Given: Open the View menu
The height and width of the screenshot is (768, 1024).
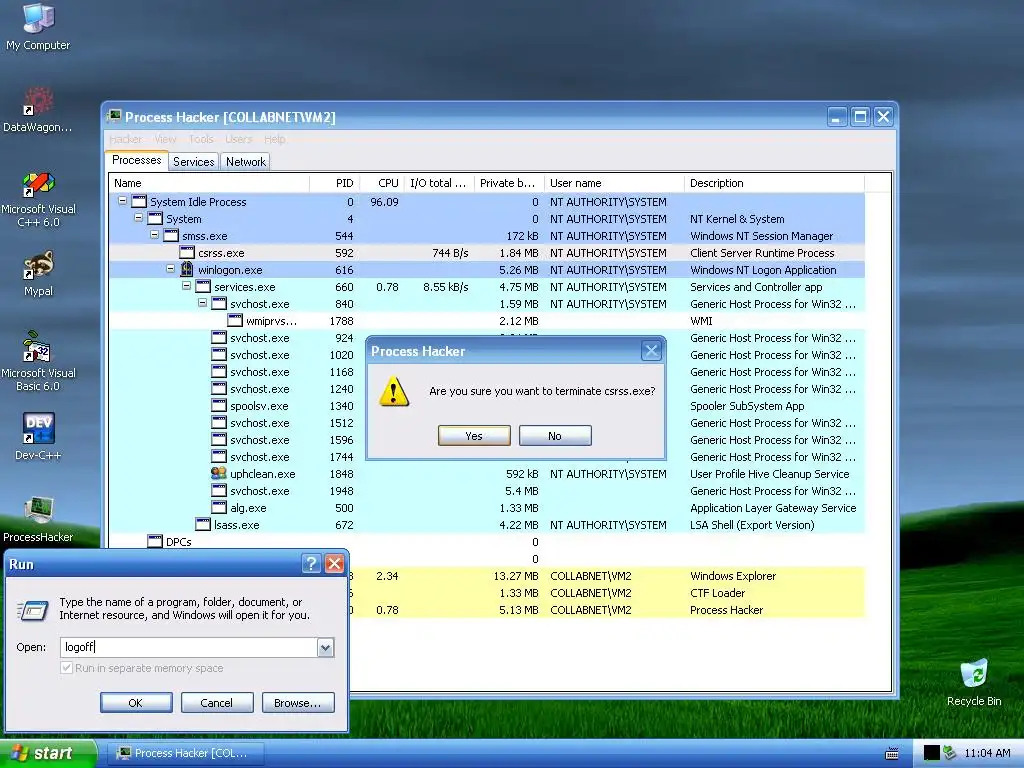Looking at the screenshot, I should 165,139.
